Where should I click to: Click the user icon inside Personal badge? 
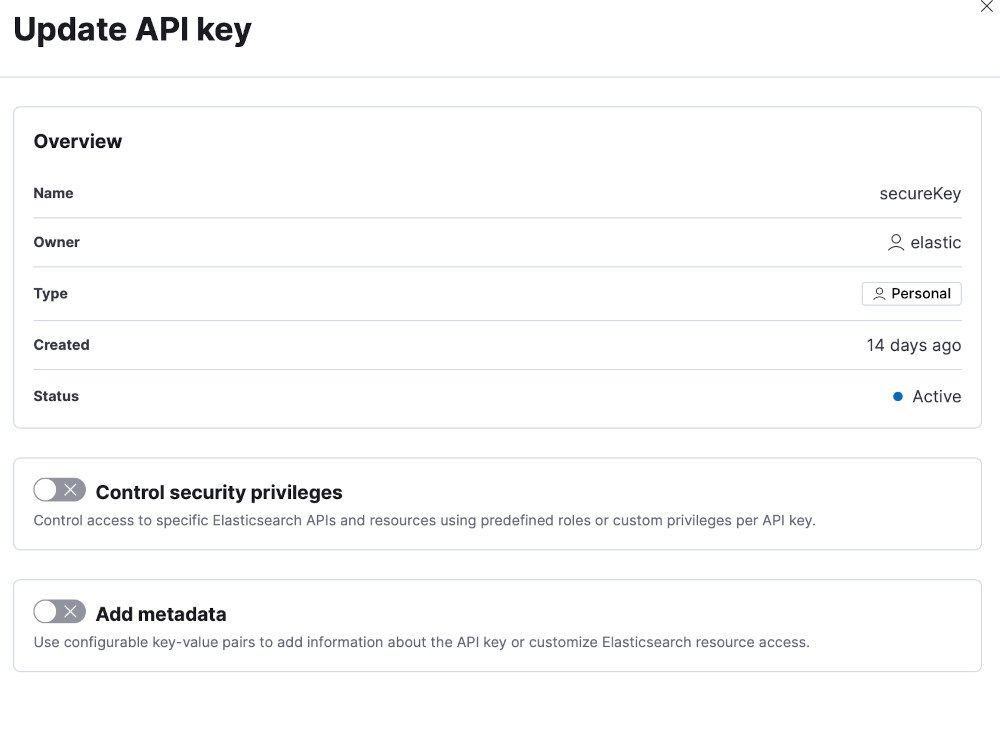pos(879,294)
